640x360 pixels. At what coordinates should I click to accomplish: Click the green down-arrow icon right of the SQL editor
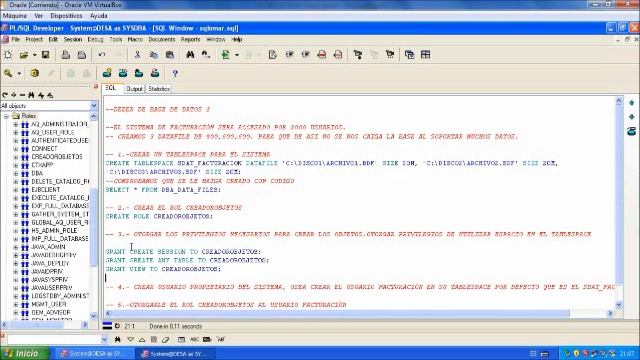[x=631, y=117]
